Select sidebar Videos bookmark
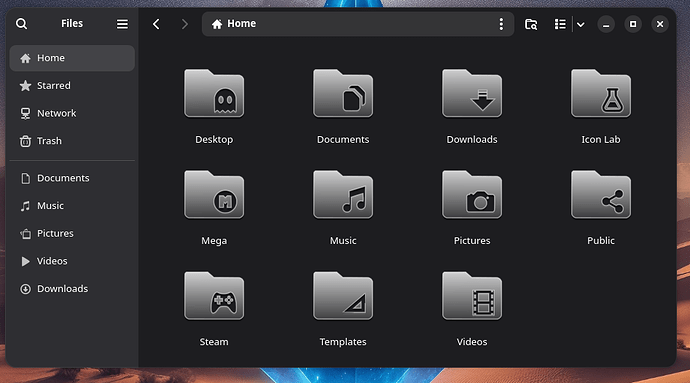 [x=72, y=261]
